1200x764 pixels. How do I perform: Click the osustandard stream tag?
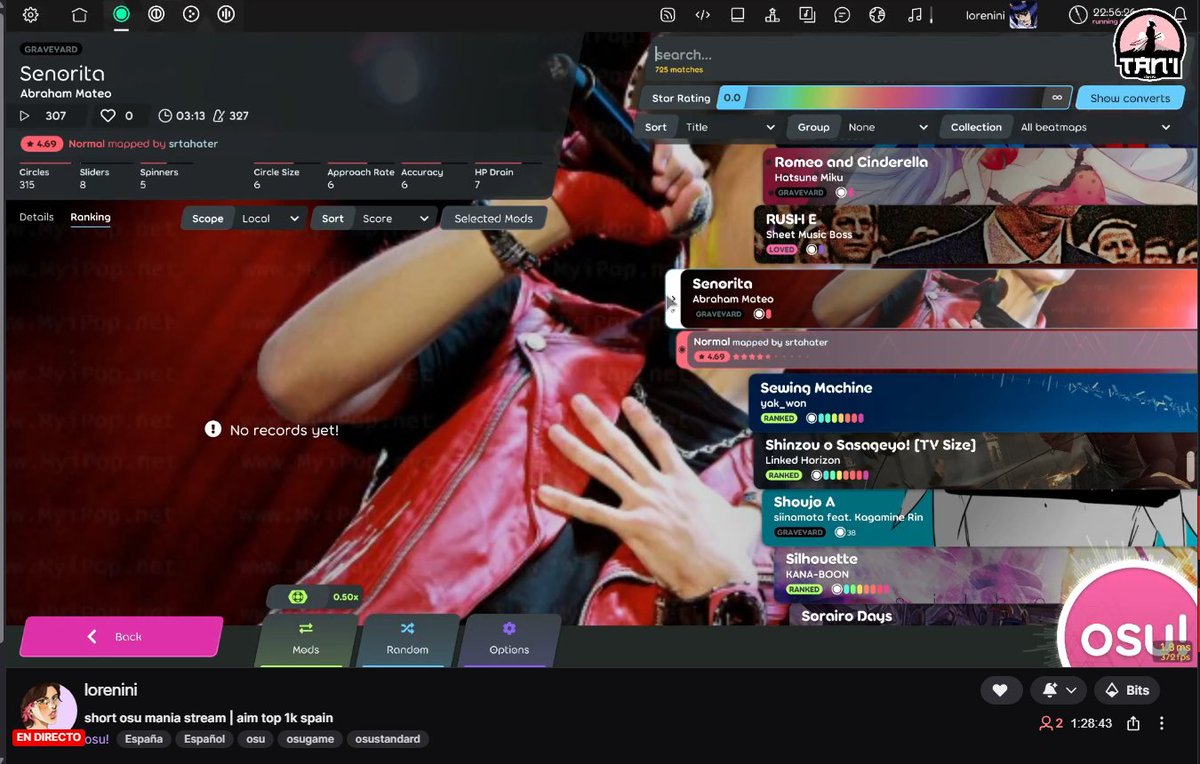pyautogui.click(x=389, y=739)
